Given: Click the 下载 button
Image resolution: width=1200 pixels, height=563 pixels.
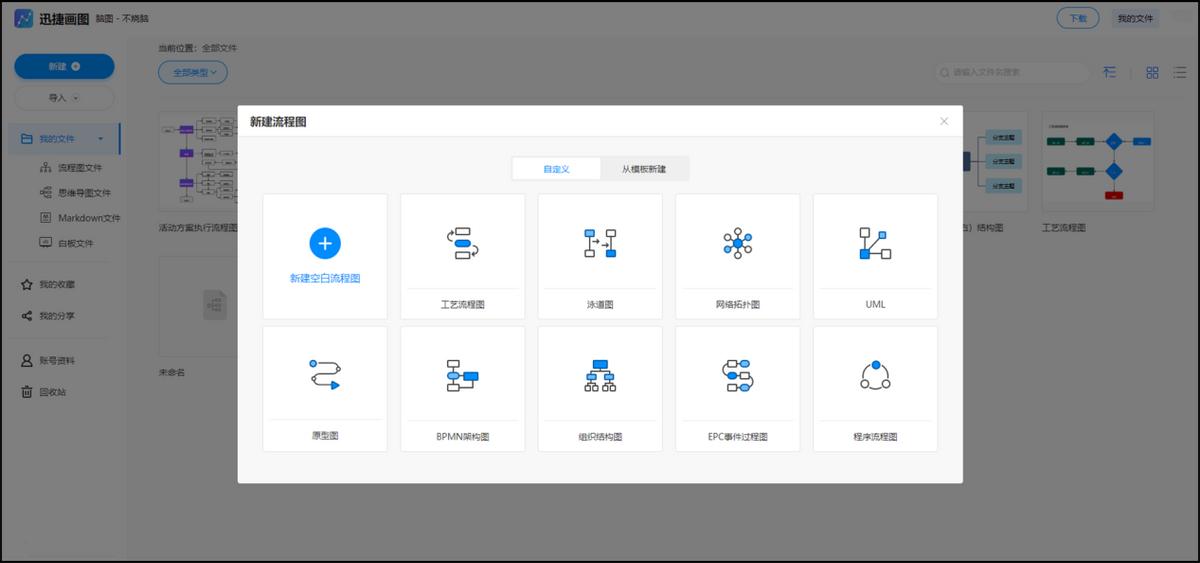Looking at the screenshot, I should (1077, 18).
